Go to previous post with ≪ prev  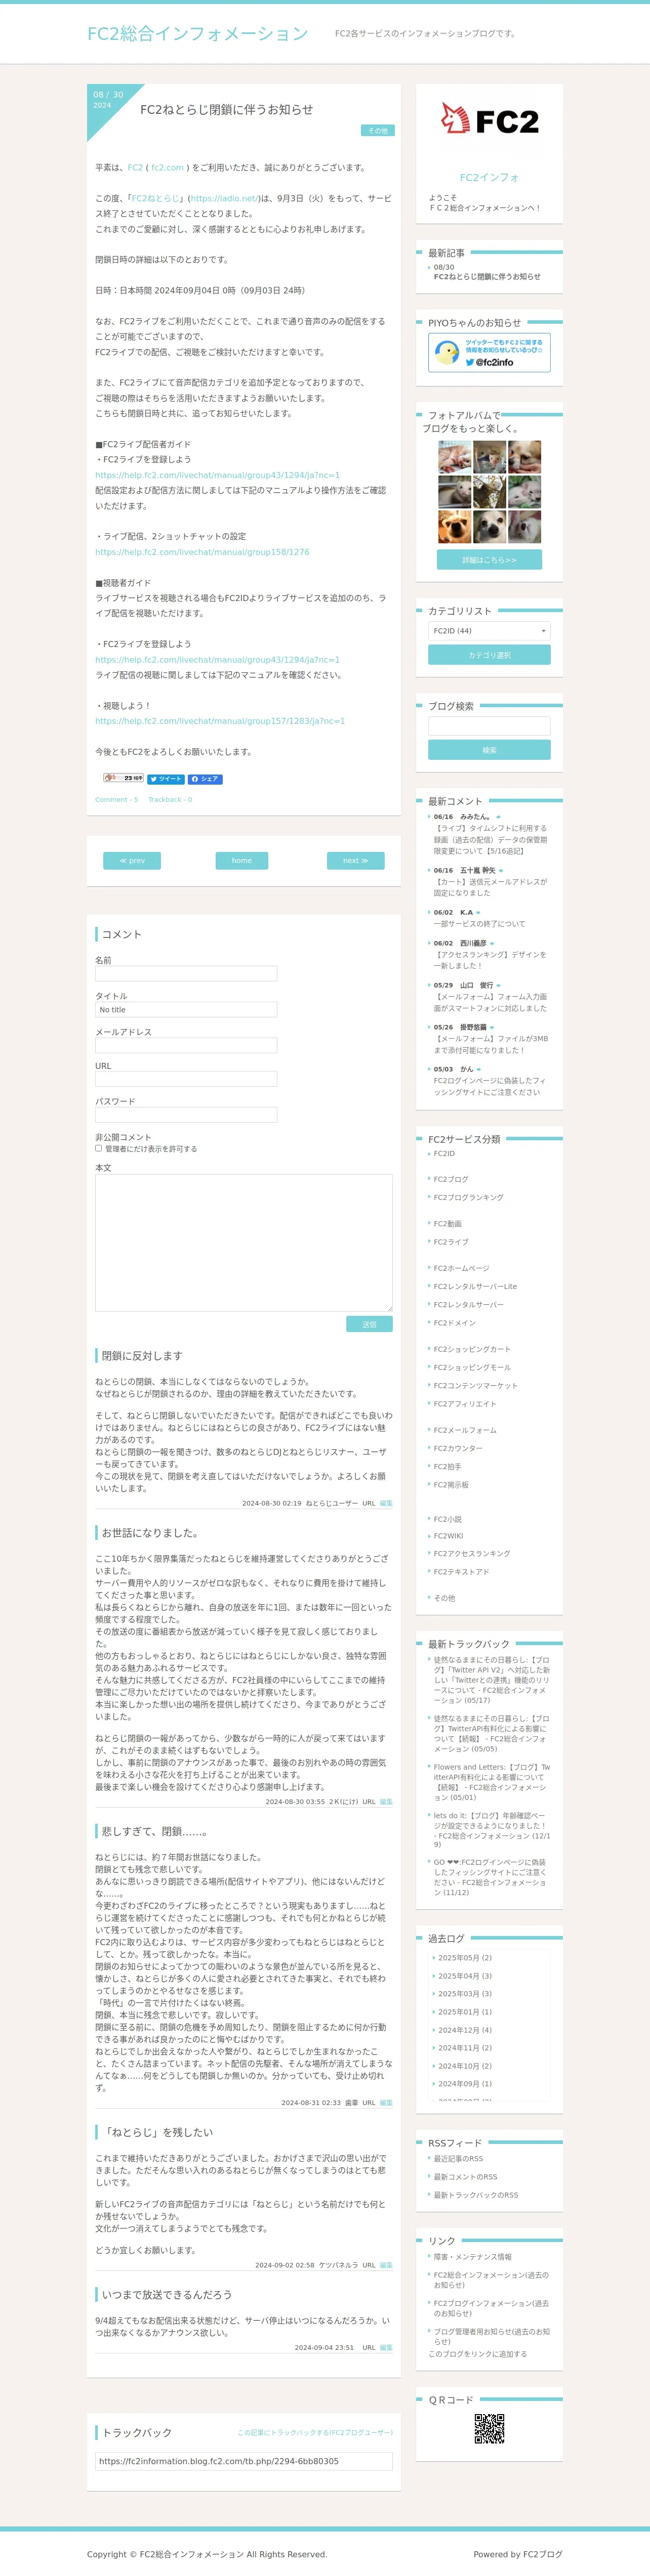point(132,861)
